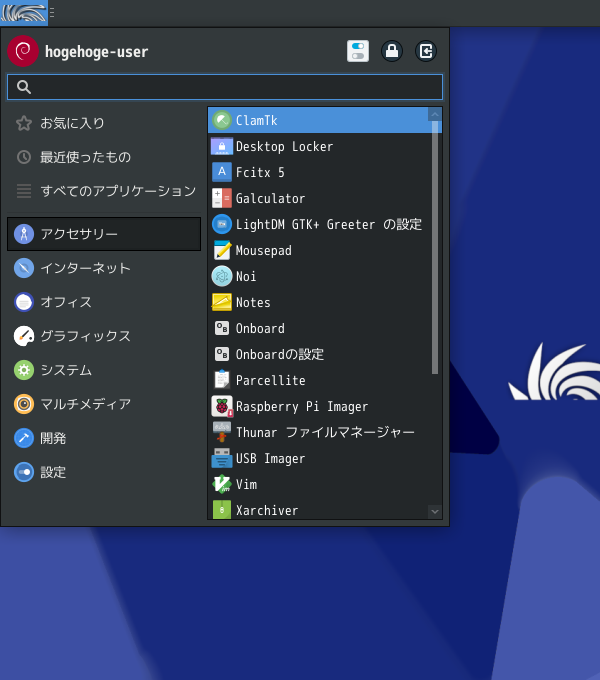Launch Mousepad text editor icon
Screen dimensions: 600x680
pyautogui.click(x=222, y=250)
